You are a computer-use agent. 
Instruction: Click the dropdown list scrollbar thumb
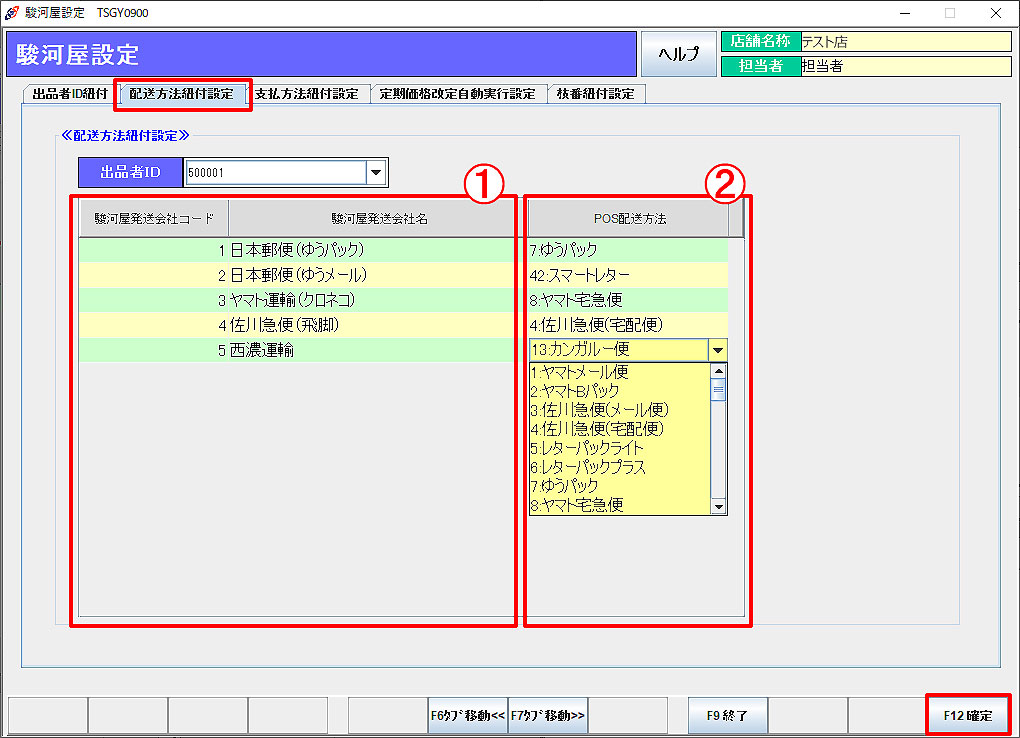pos(719,390)
